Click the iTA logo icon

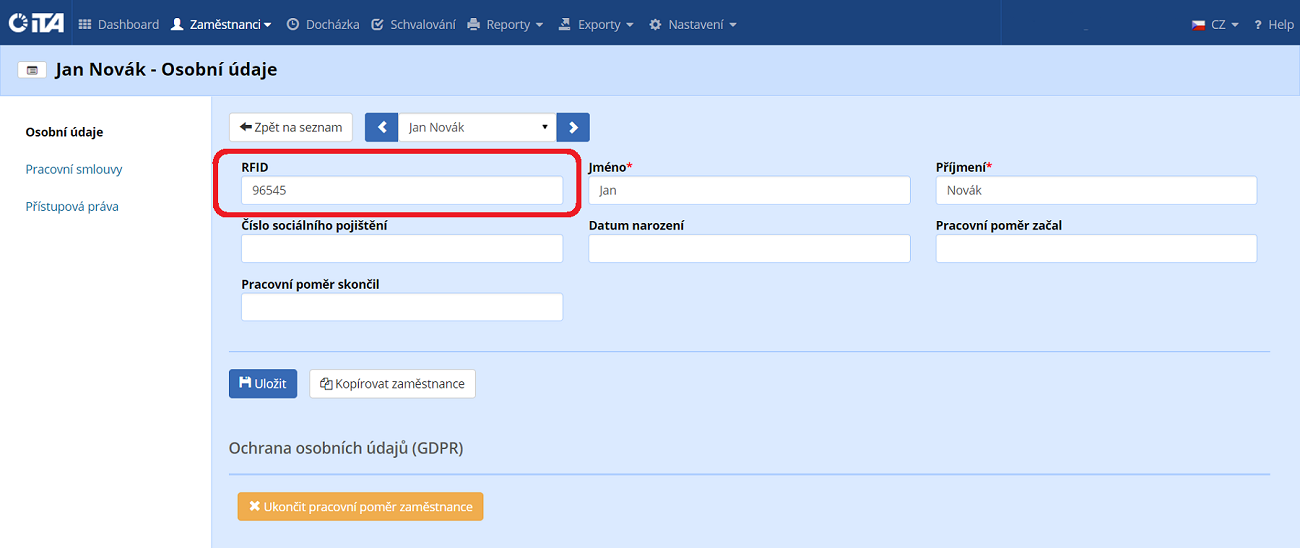(x=36, y=23)
